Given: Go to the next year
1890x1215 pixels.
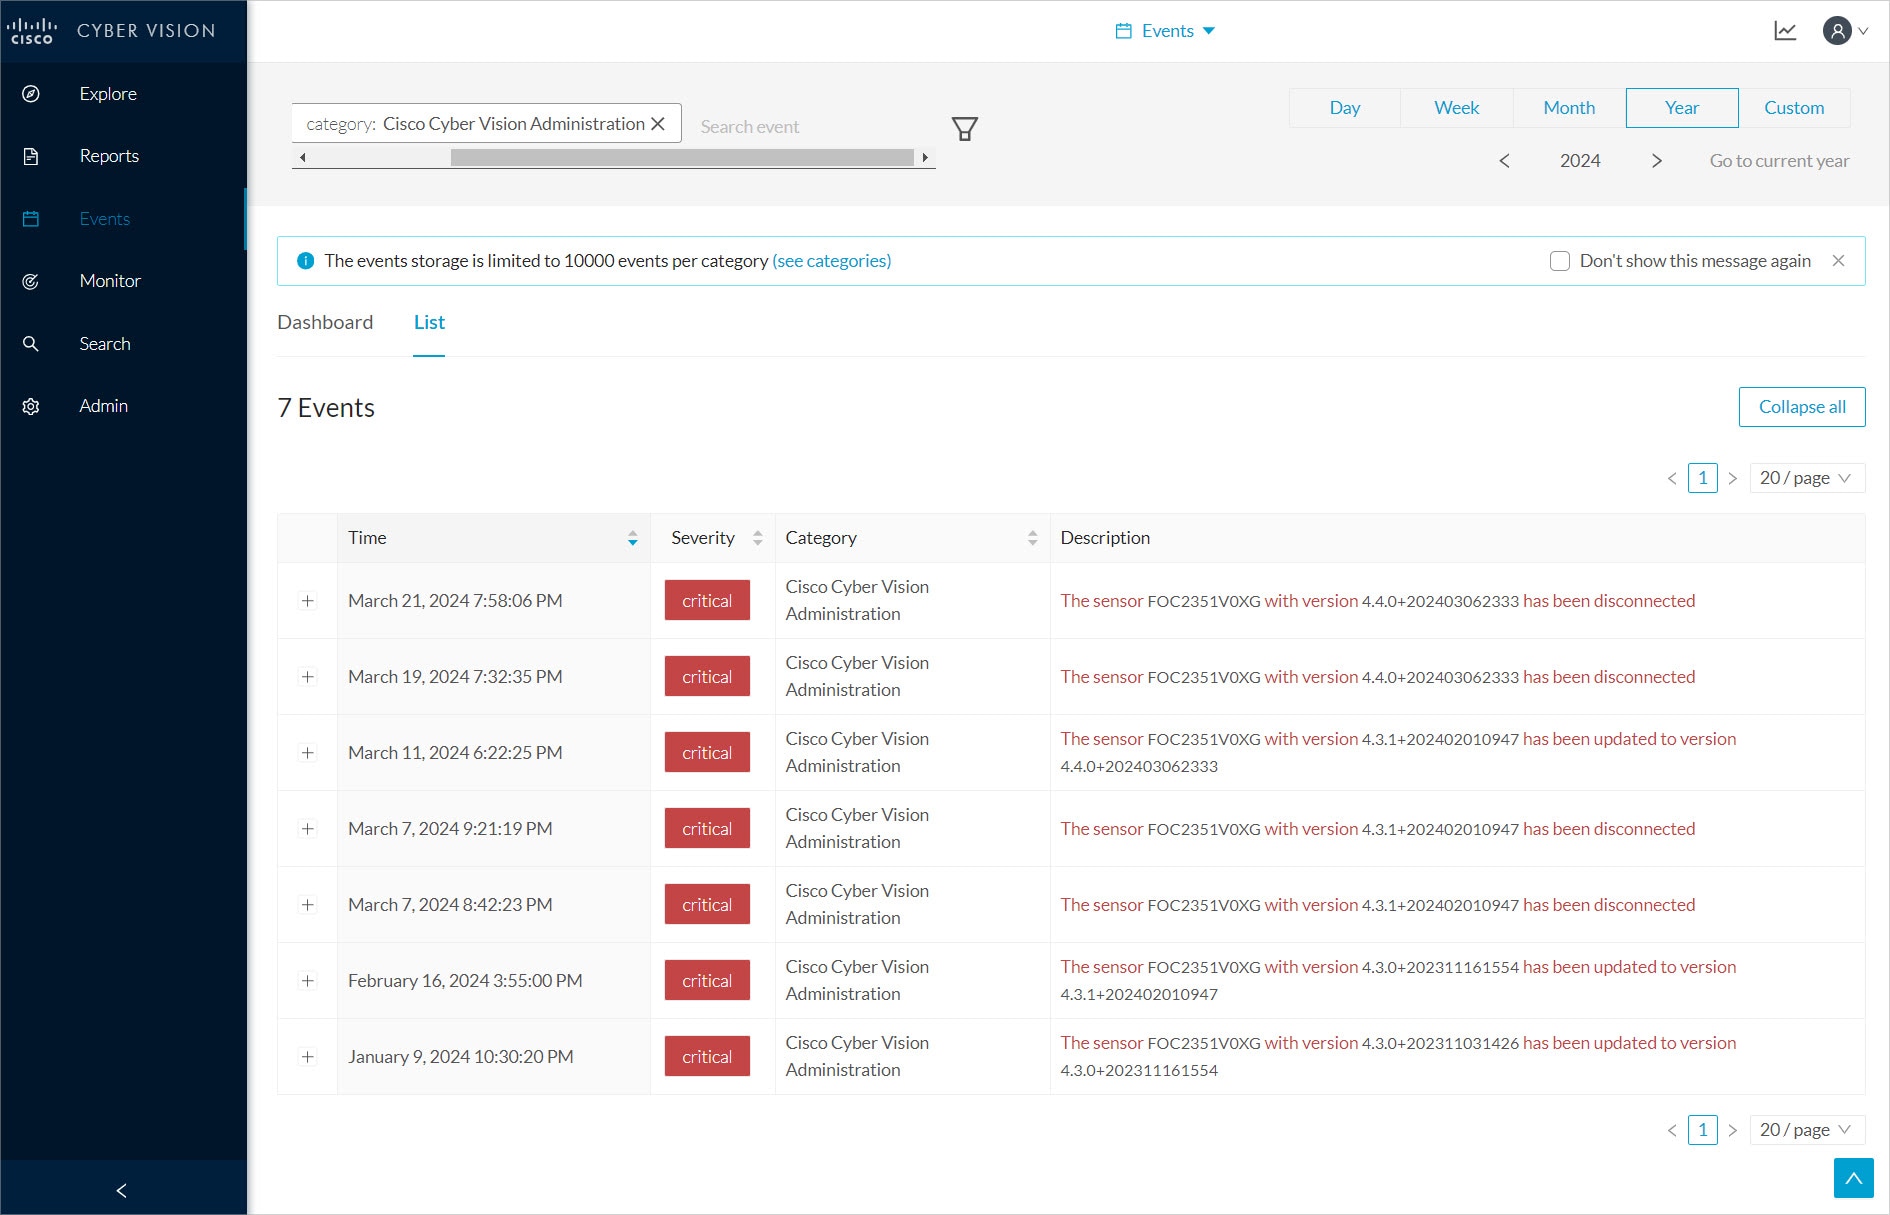Looking at the screenshot, I should pyautogui.click(x=1657, y=161).
